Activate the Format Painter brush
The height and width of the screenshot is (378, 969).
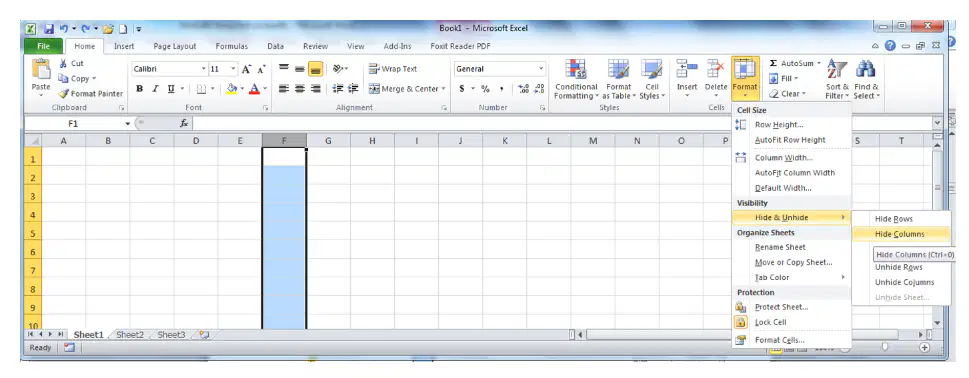click(64, 94)
